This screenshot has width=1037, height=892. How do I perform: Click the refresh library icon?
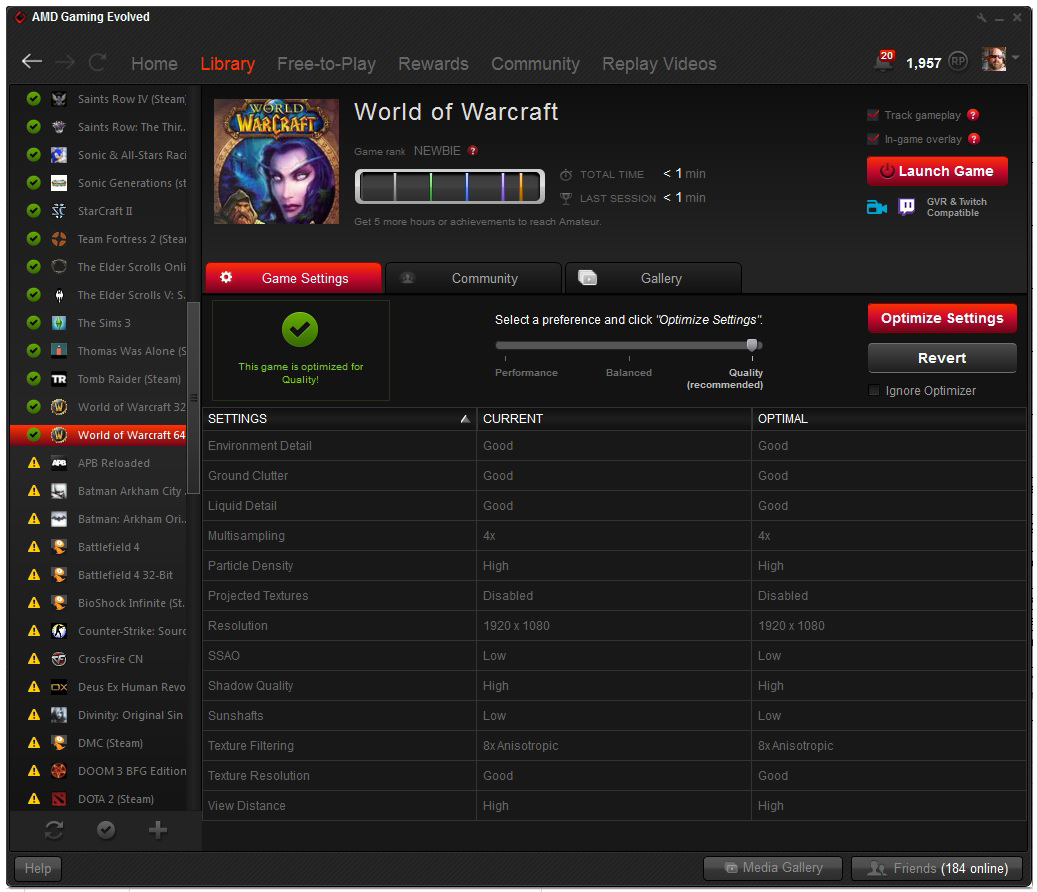pos(54,830)
